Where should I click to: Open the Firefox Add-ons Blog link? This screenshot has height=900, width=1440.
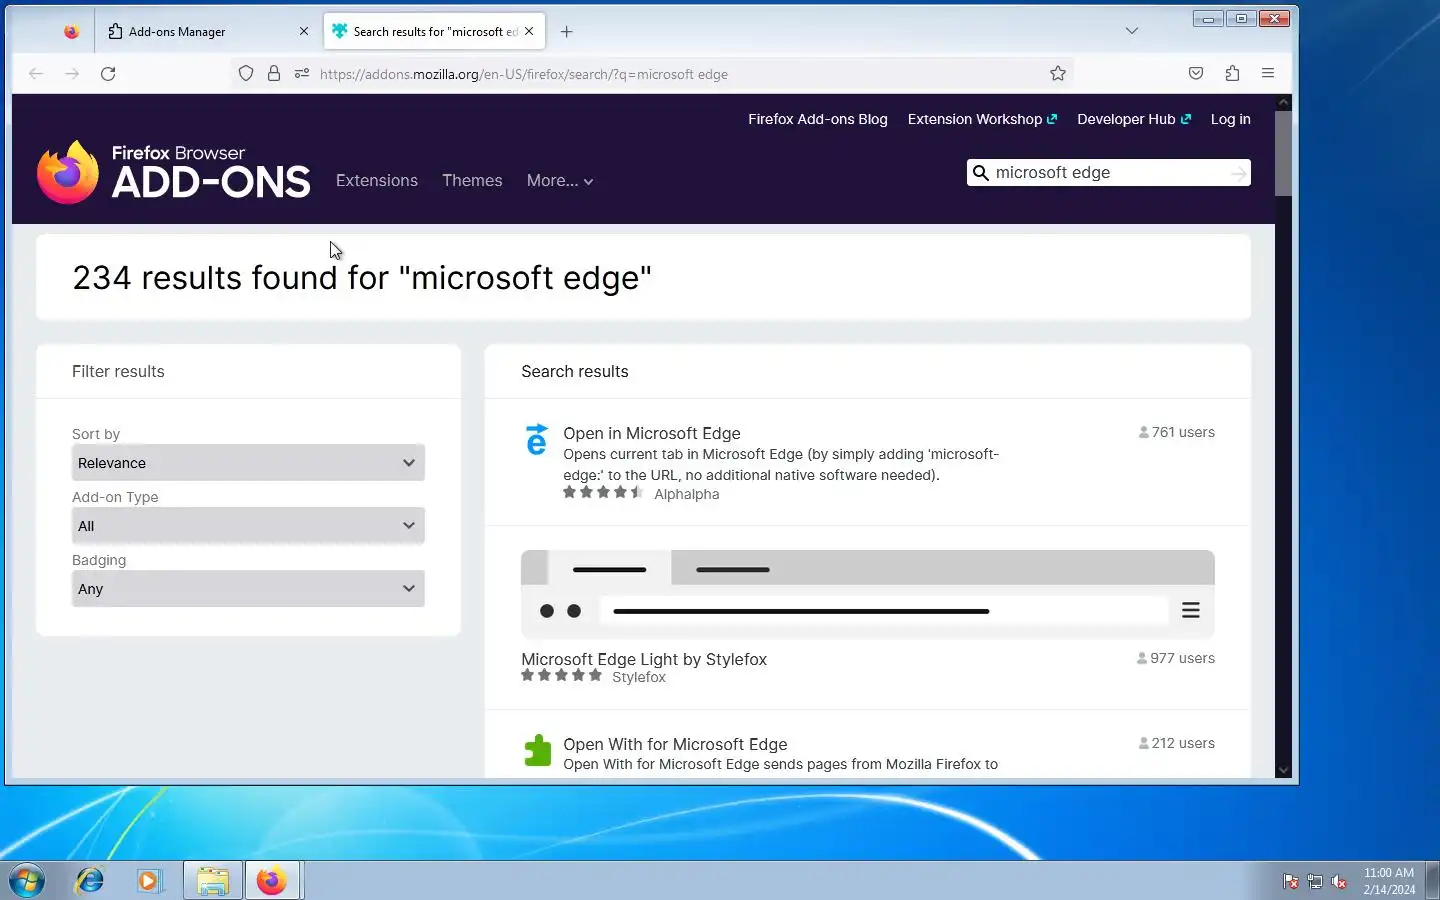[x=818, y=119]
